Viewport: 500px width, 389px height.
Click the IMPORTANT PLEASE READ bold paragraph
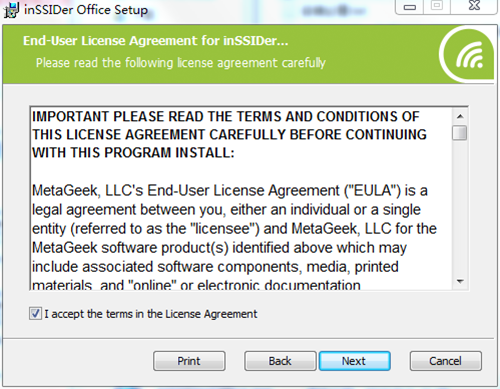pyautogui.click(x=229, y=135)
